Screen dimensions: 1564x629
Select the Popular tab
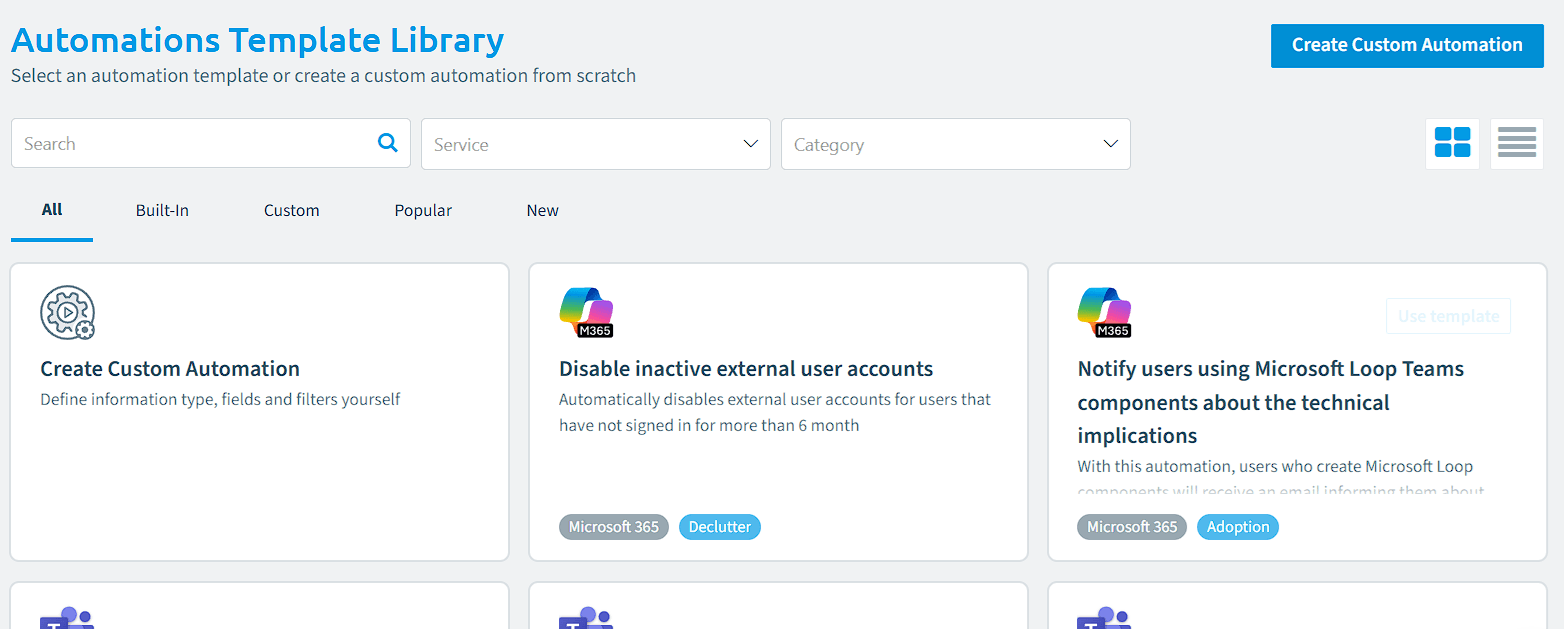pyautogui.click(x=423, y=210)
